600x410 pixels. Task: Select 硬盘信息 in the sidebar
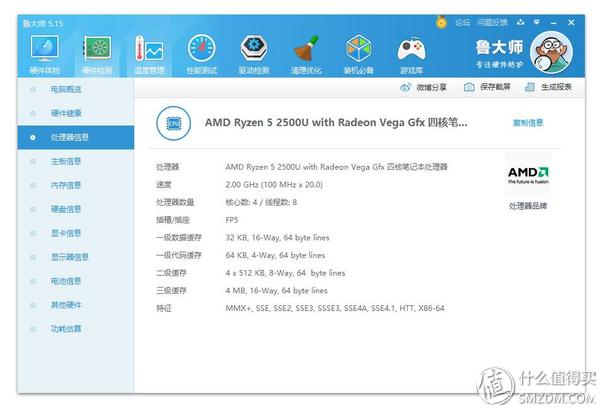(76, 209)
